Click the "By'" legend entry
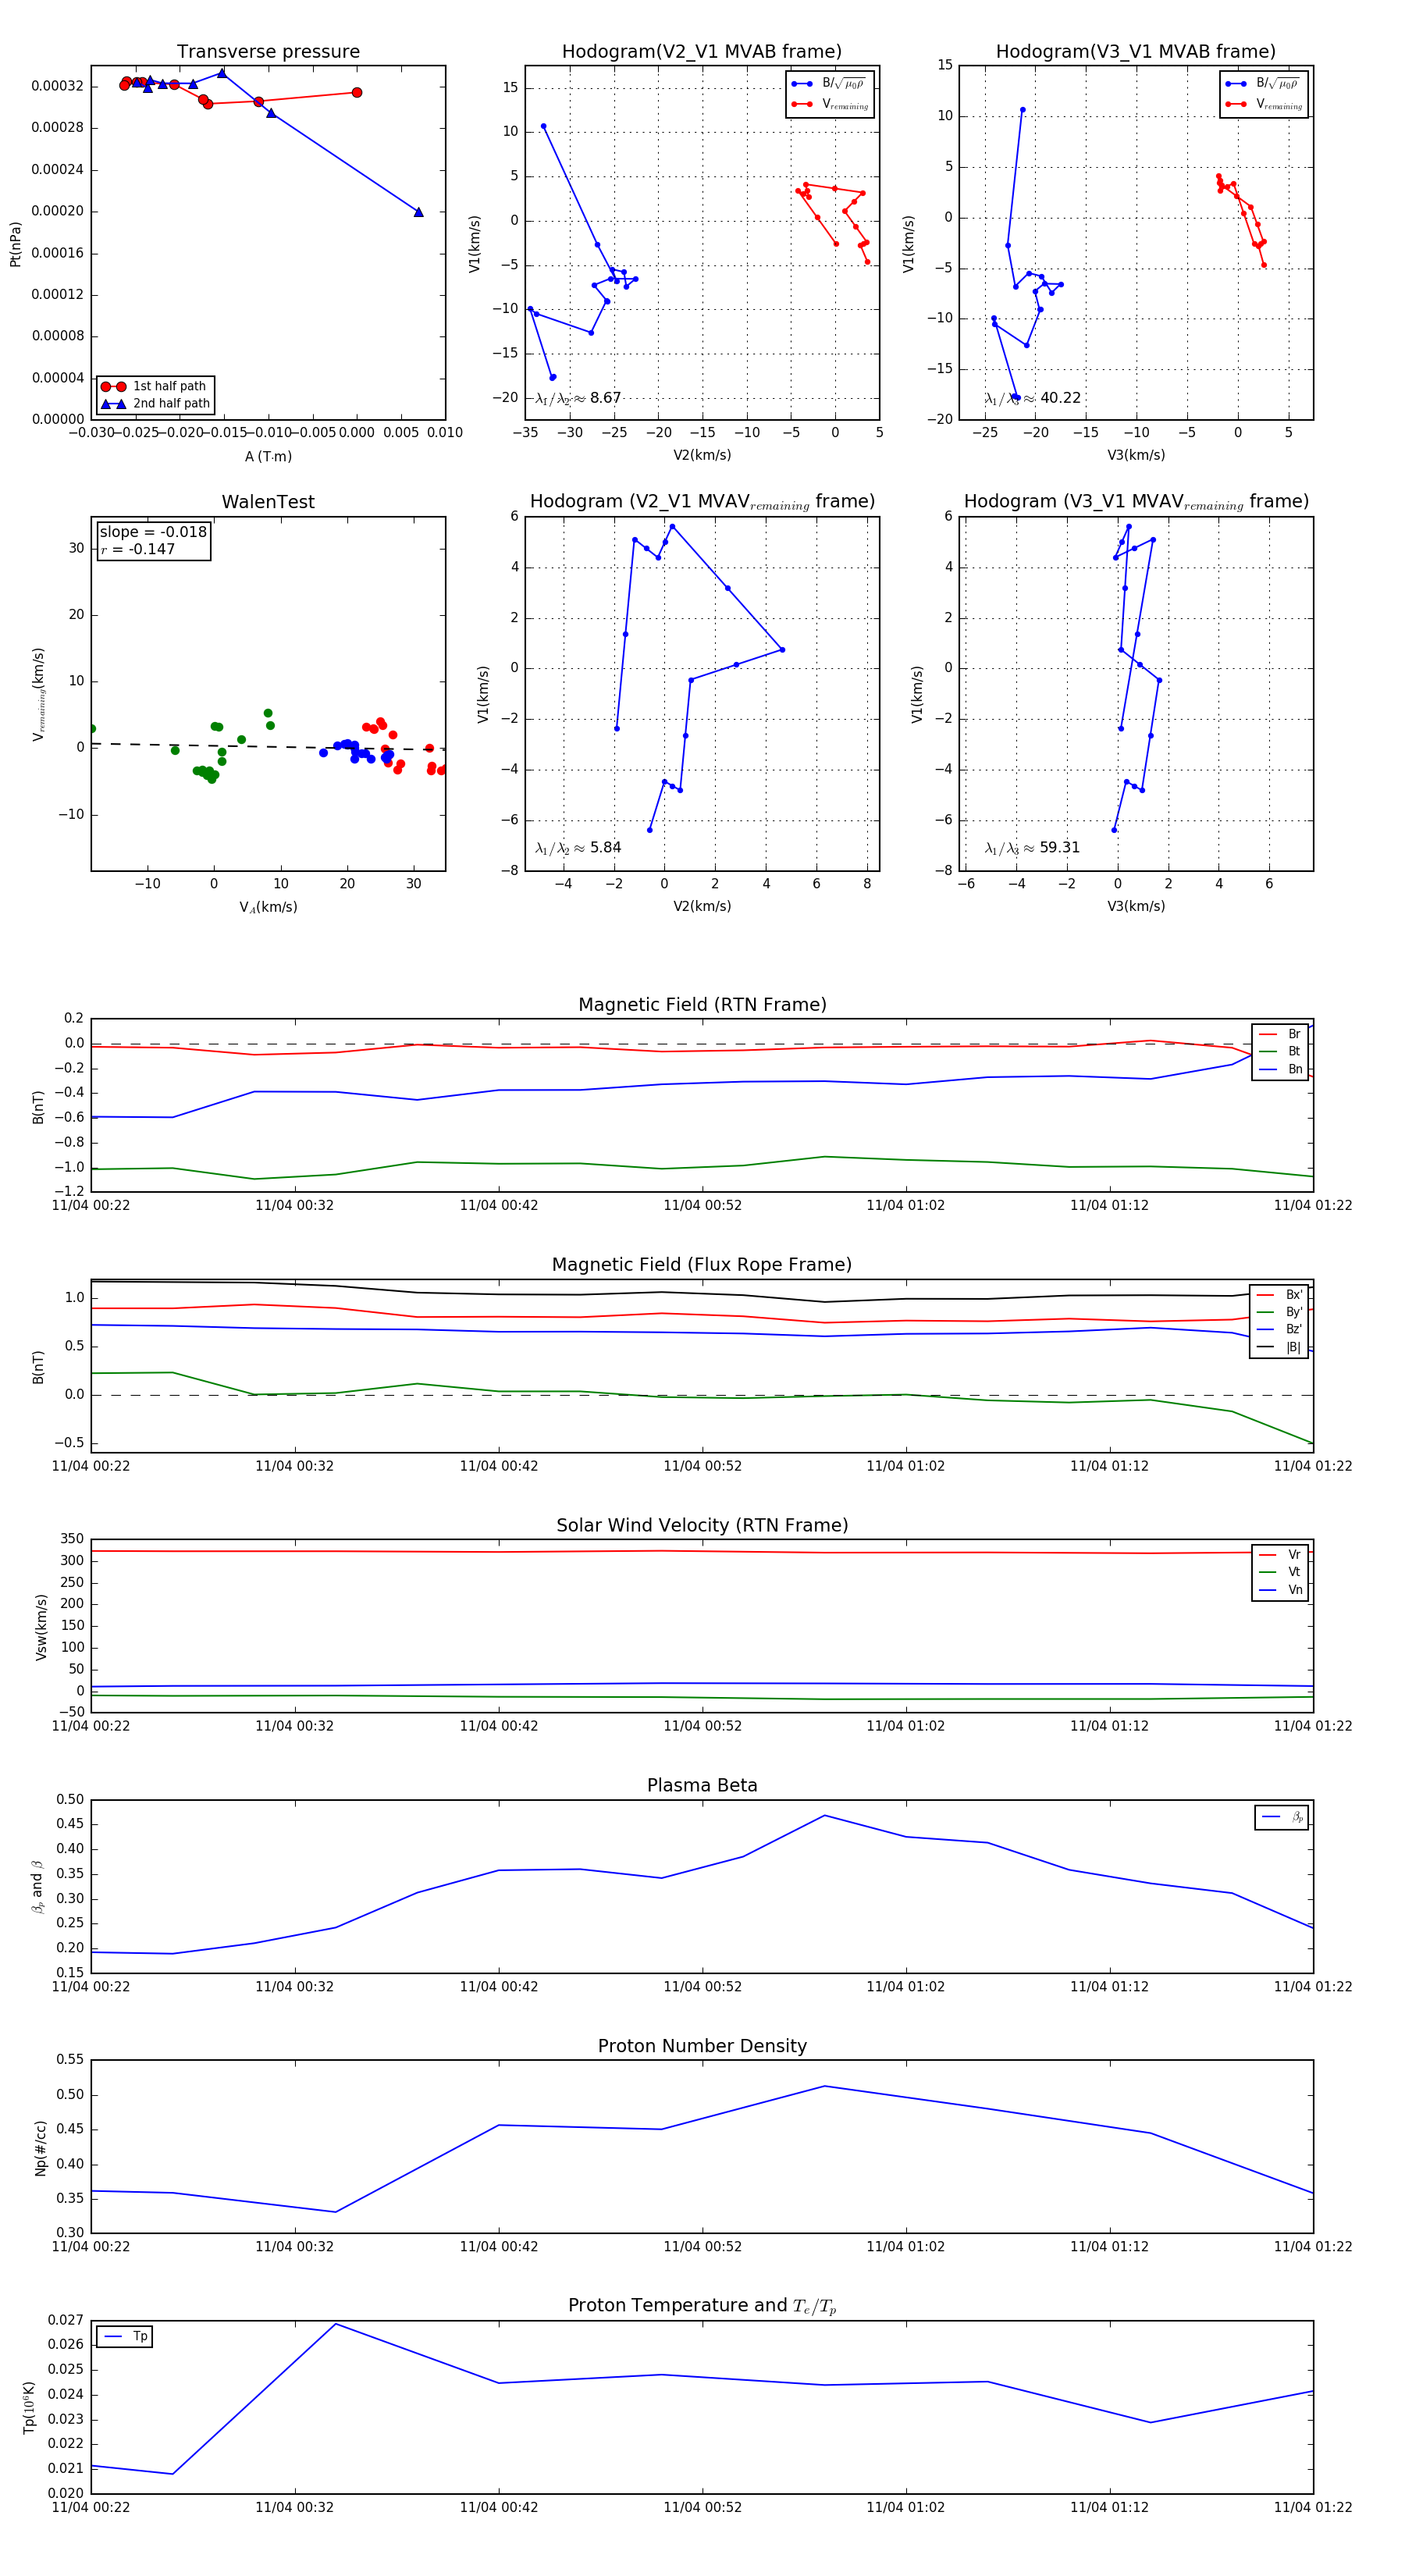 [1279, 1312]
